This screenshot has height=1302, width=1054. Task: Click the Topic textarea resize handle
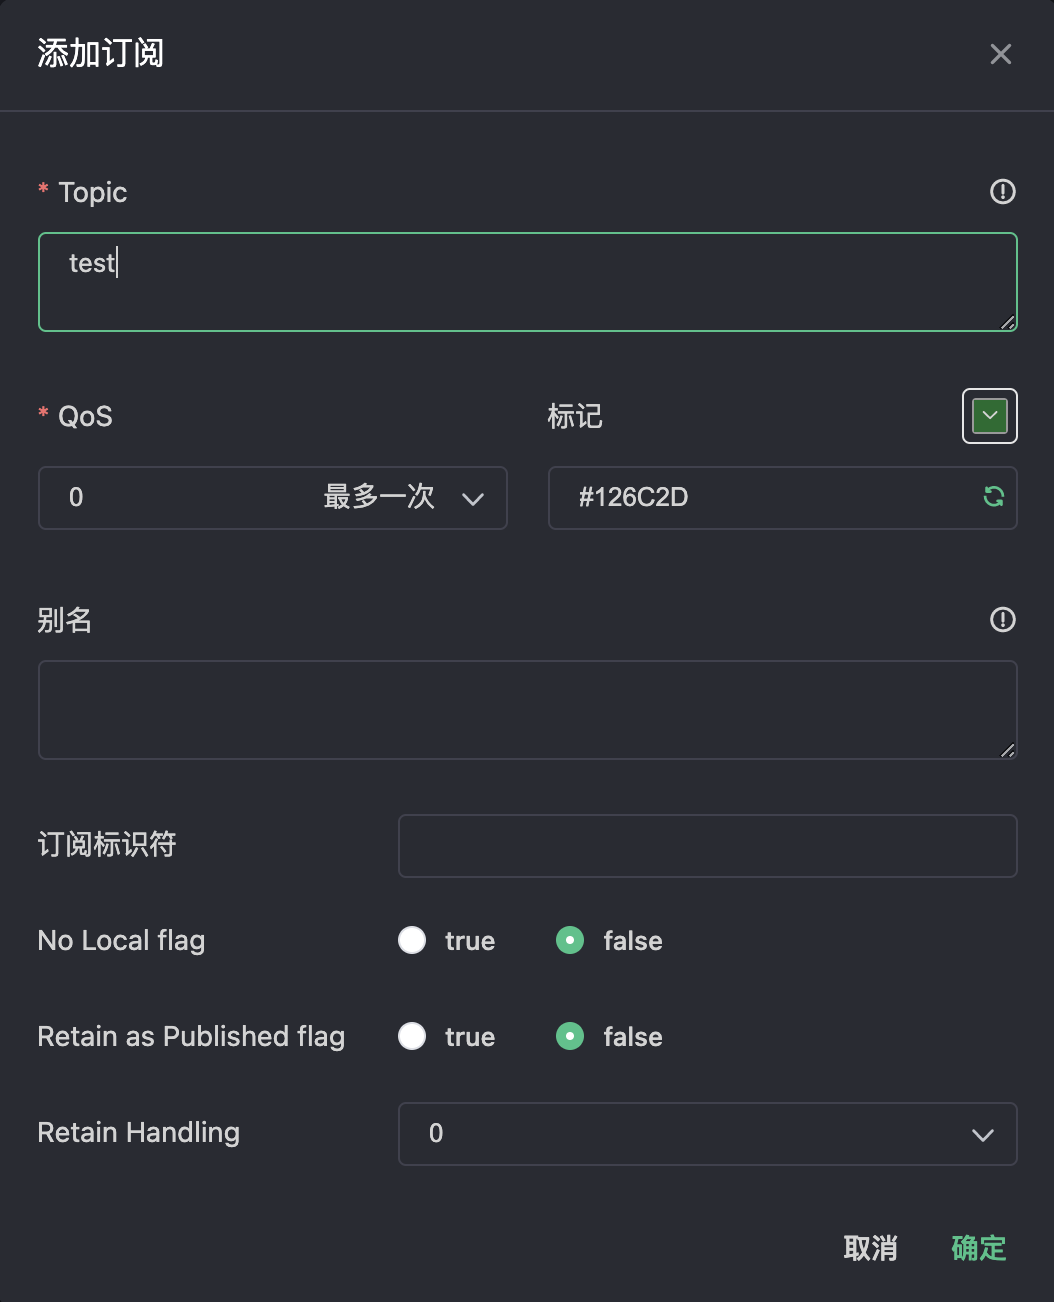[x=1008, y=322]
